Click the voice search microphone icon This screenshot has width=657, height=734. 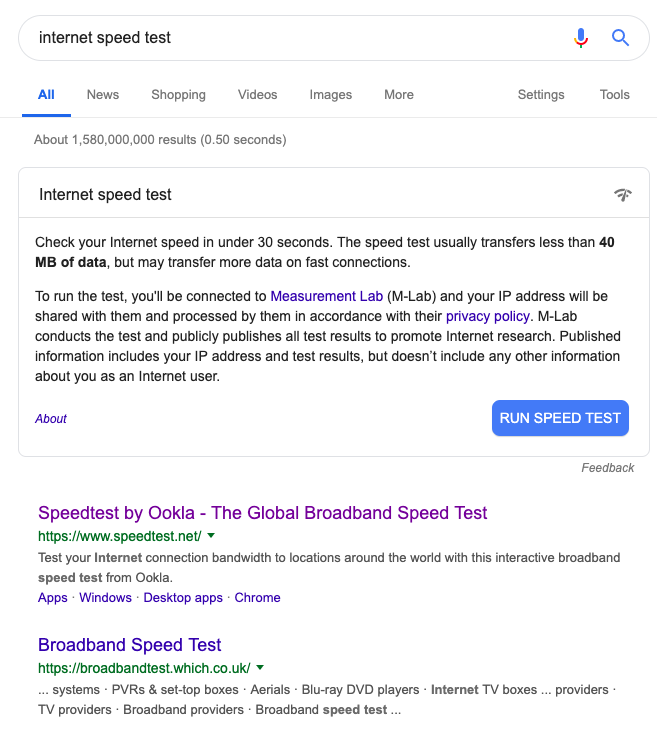tap(581, 38)
